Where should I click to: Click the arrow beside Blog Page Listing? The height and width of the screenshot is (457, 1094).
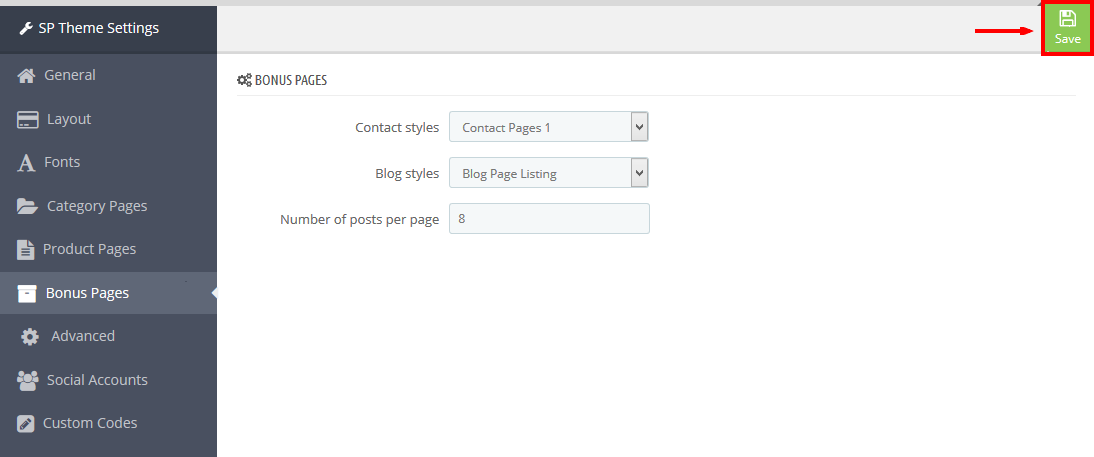(x=640, y=173)
